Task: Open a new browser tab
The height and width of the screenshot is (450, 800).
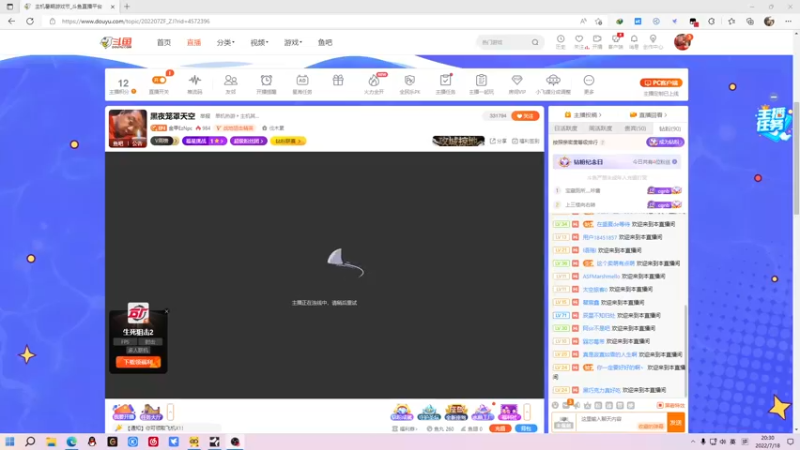Action: point(127,7)
